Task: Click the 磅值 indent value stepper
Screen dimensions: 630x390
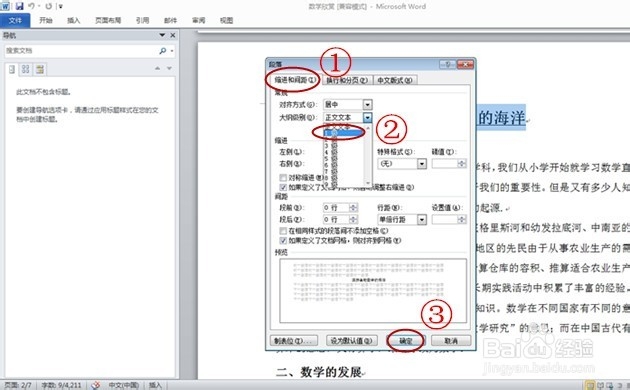Action: (x=462, y=163)
